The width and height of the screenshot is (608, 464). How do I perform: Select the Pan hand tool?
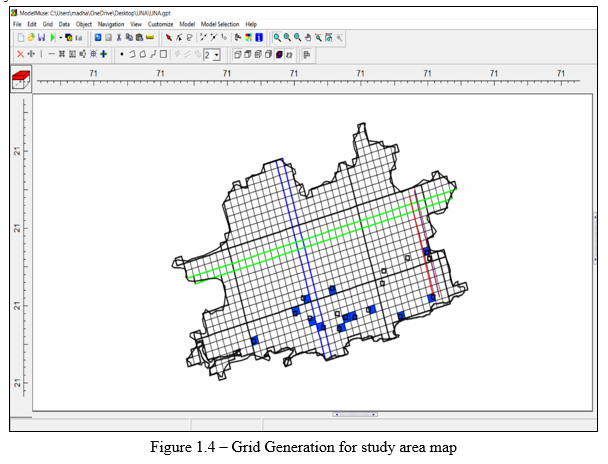[308, 38]
